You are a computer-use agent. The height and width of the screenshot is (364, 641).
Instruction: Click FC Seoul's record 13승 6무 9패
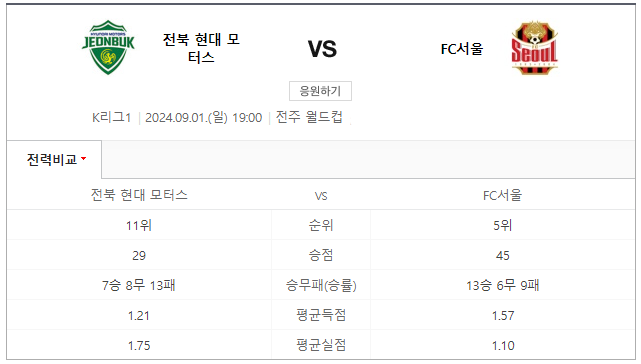click(502, 285)
